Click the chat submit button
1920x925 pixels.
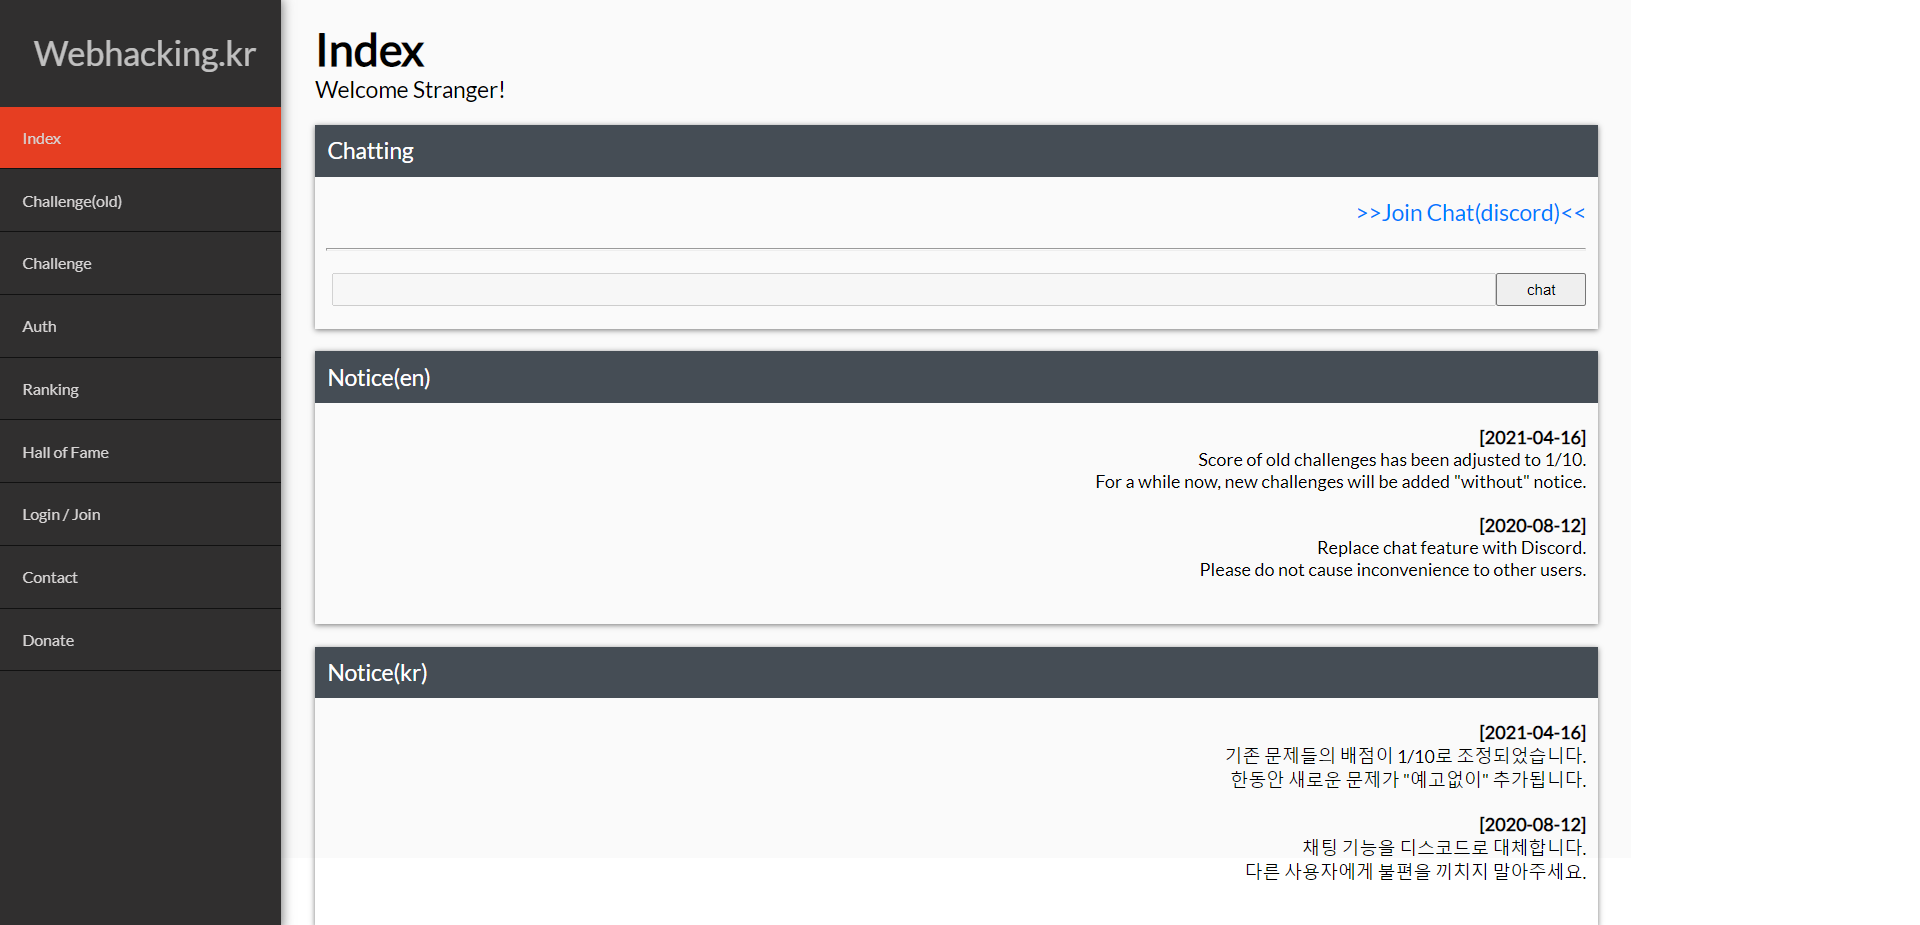point(1540,290)
